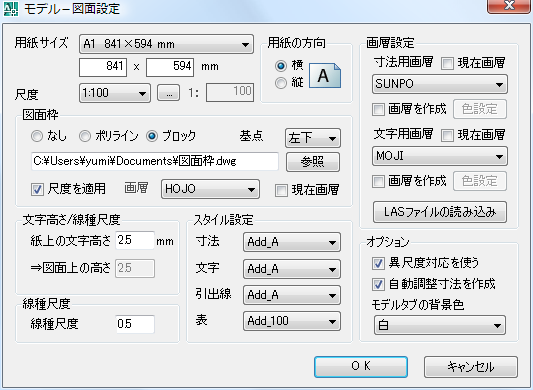Open the SUNPO layer dropdown
This screenshot has height=390, width=533.
440,84
